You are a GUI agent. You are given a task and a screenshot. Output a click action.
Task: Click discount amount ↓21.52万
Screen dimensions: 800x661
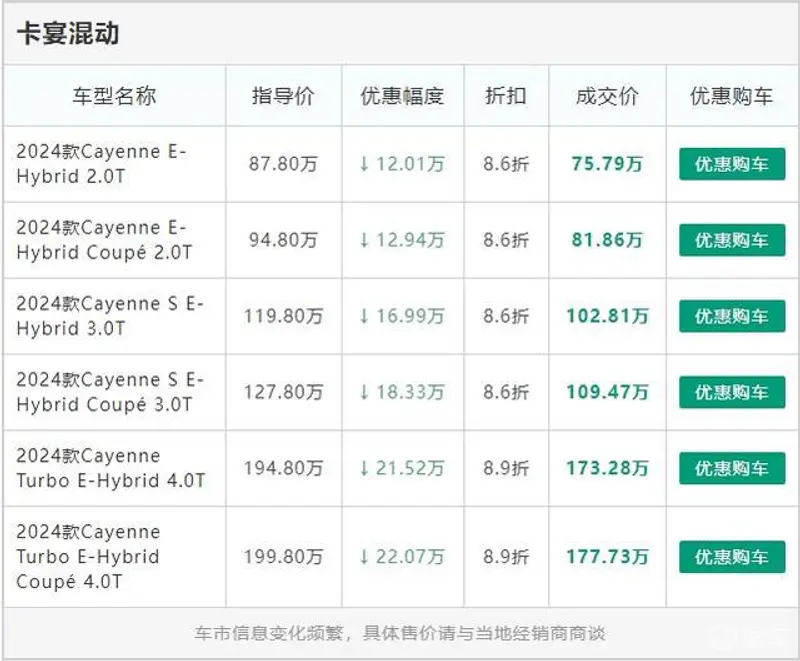tap(402, 468)
